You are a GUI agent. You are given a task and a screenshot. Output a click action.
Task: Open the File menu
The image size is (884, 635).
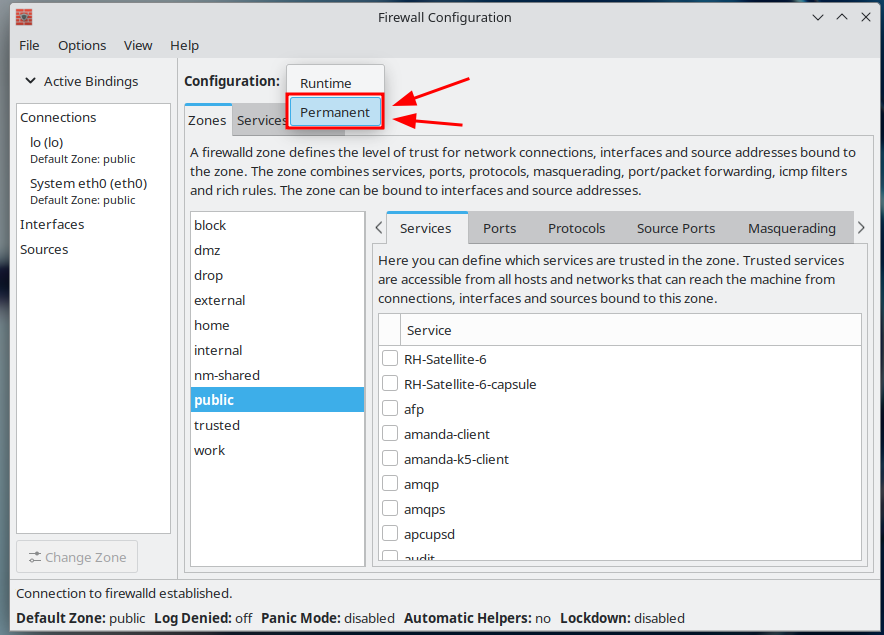coord(29,45)
